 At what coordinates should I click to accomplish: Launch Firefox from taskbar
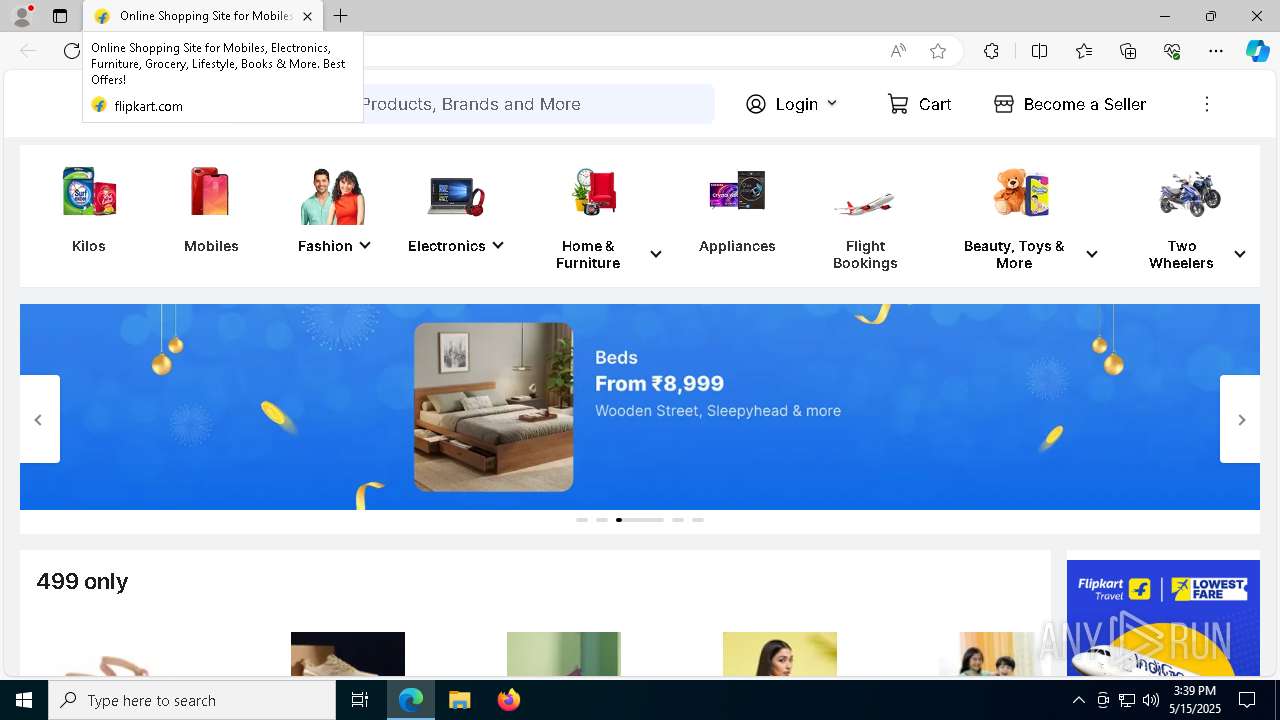pyautogui.click(x=509, y=700)
